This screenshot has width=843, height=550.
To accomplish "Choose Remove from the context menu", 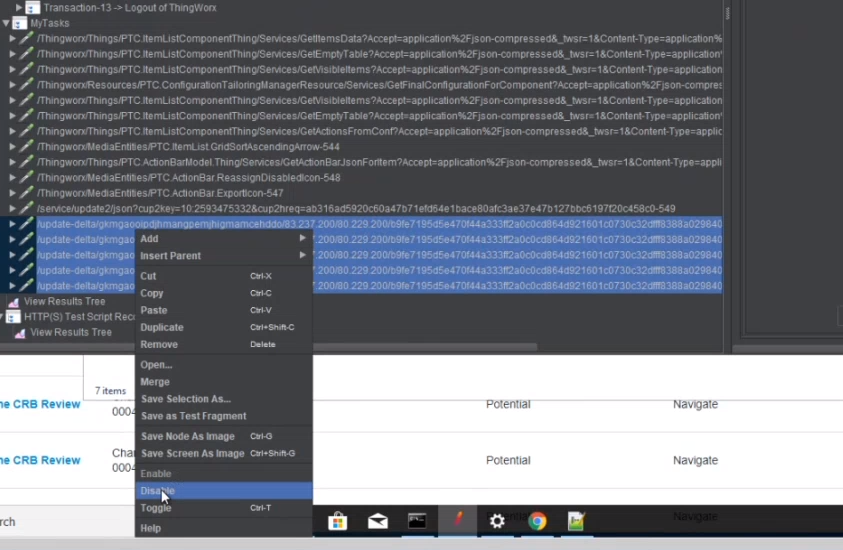I will point(223,345).
